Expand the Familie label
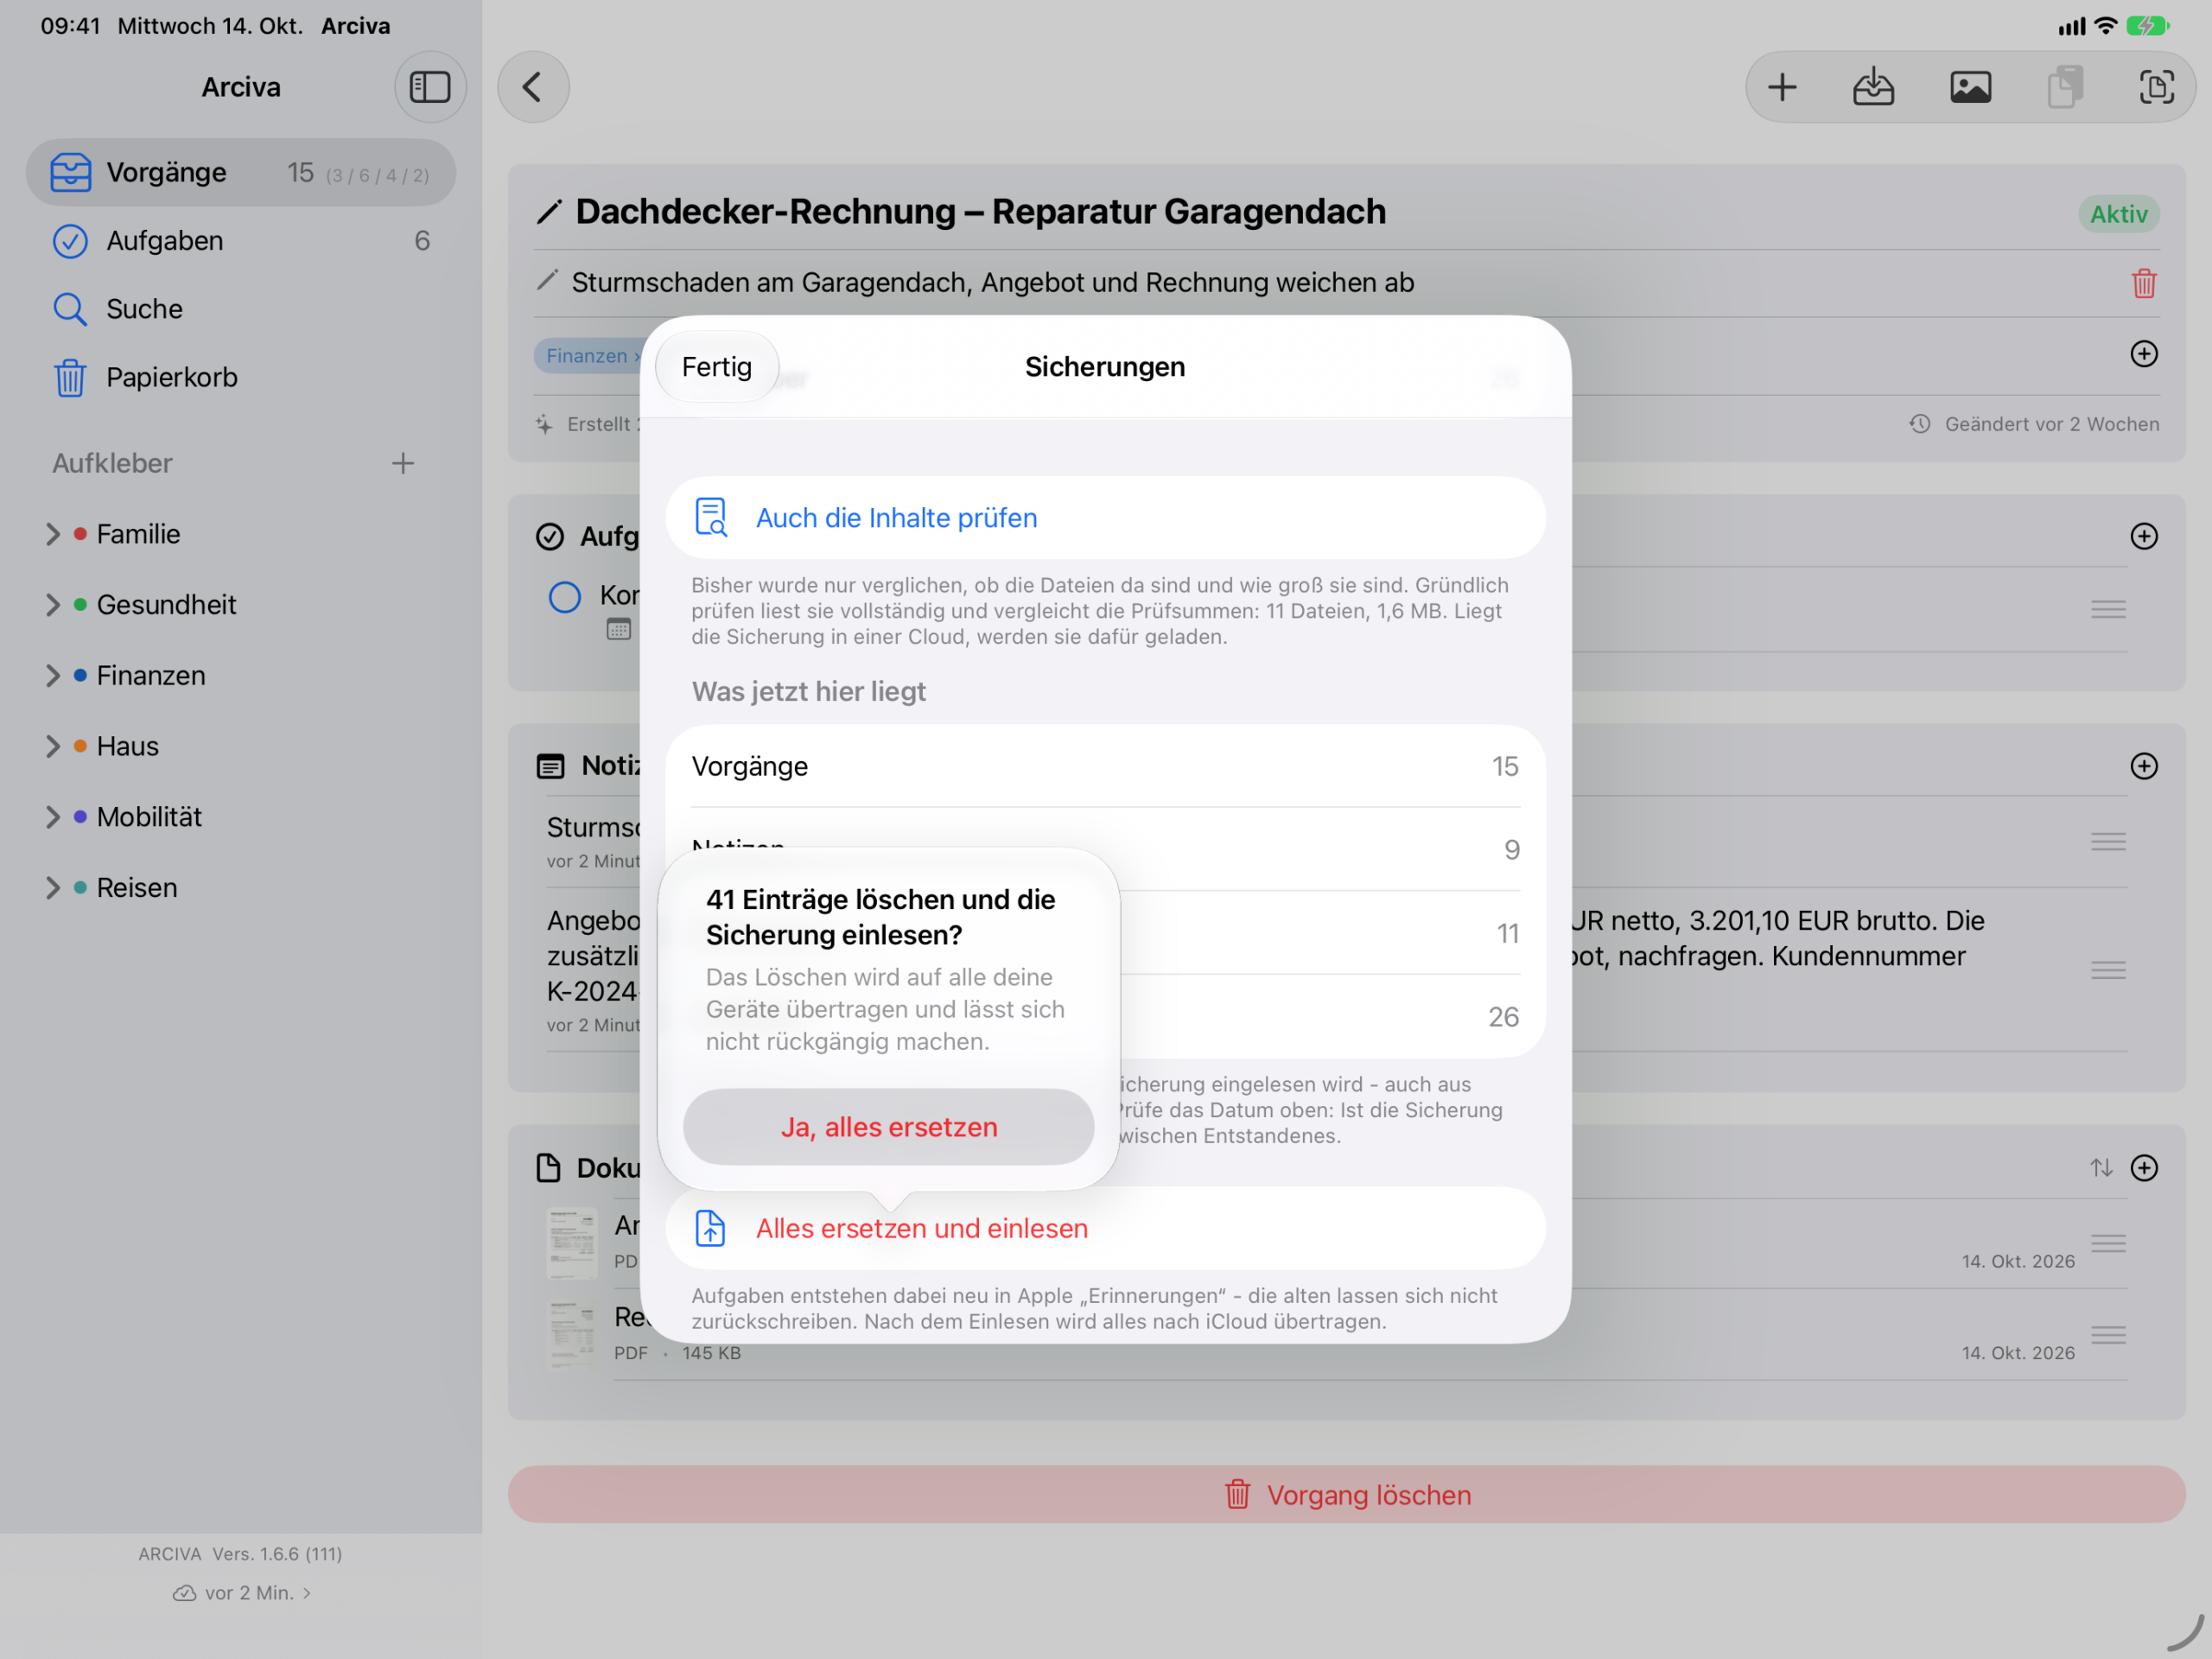The width and height of the screenshot is (2212, 1659). pos(52,534)
